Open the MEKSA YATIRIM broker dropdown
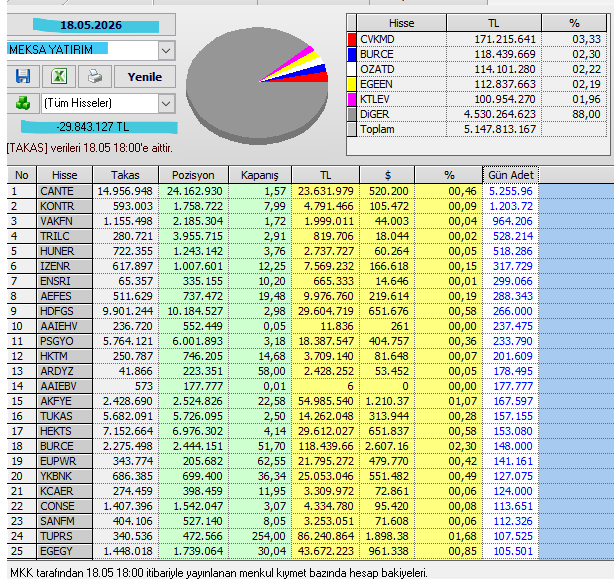 [166, 51]
